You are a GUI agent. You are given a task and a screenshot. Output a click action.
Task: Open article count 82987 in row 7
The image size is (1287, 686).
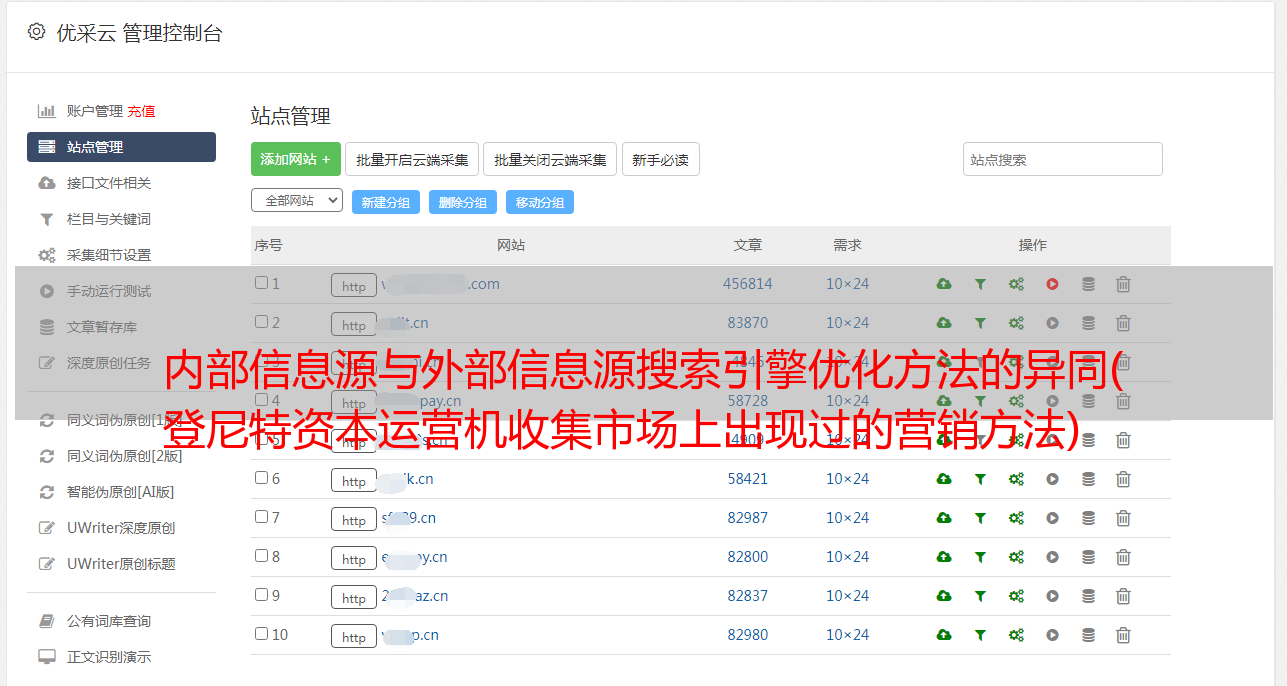point(748,518)
